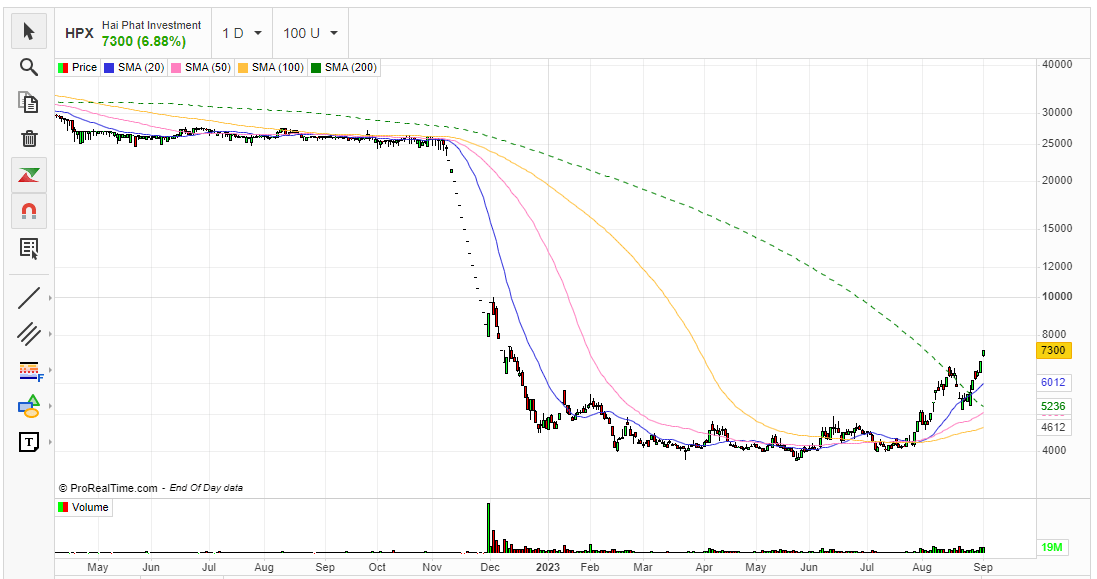1097x579 pixels.
Task: Select the Text label tool
Action: coord(29,442)
